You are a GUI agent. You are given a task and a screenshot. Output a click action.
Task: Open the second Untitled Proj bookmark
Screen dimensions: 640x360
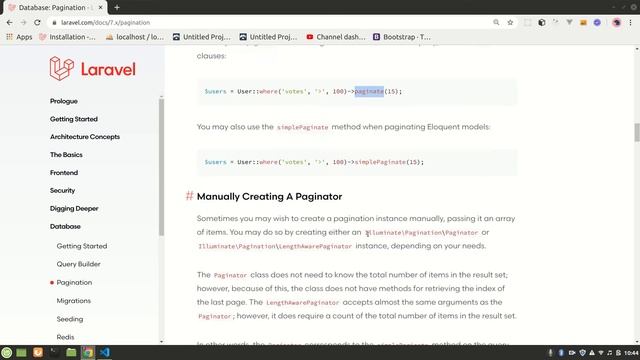pos(269,37)
